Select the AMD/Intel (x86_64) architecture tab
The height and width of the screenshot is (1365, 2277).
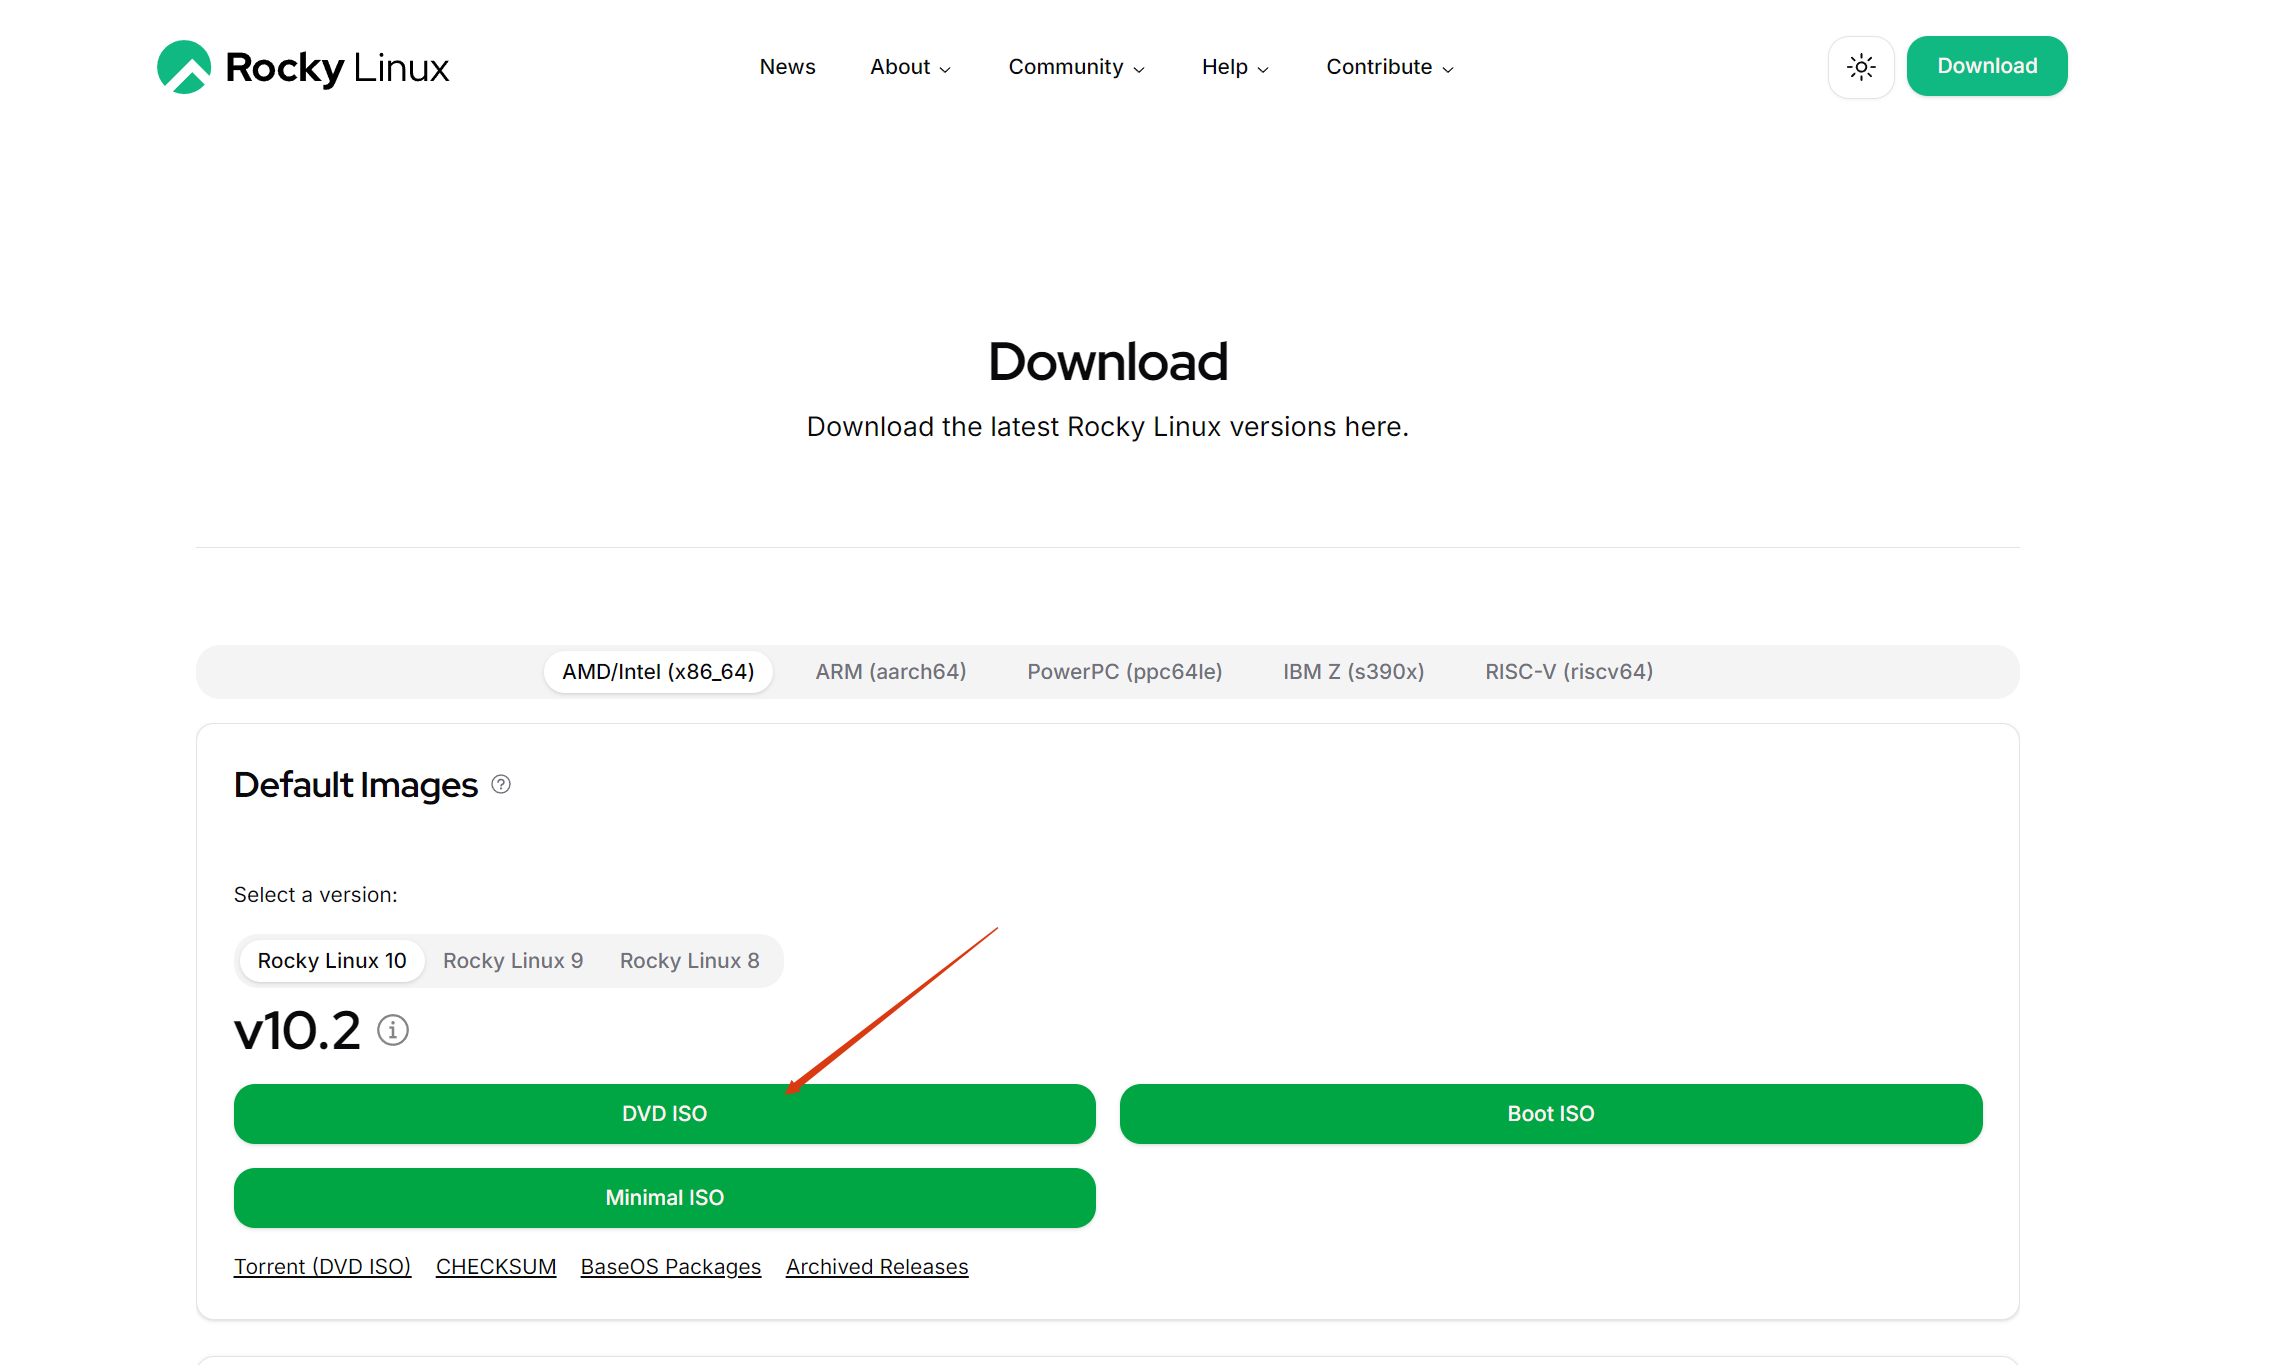[x=658, y=672]
